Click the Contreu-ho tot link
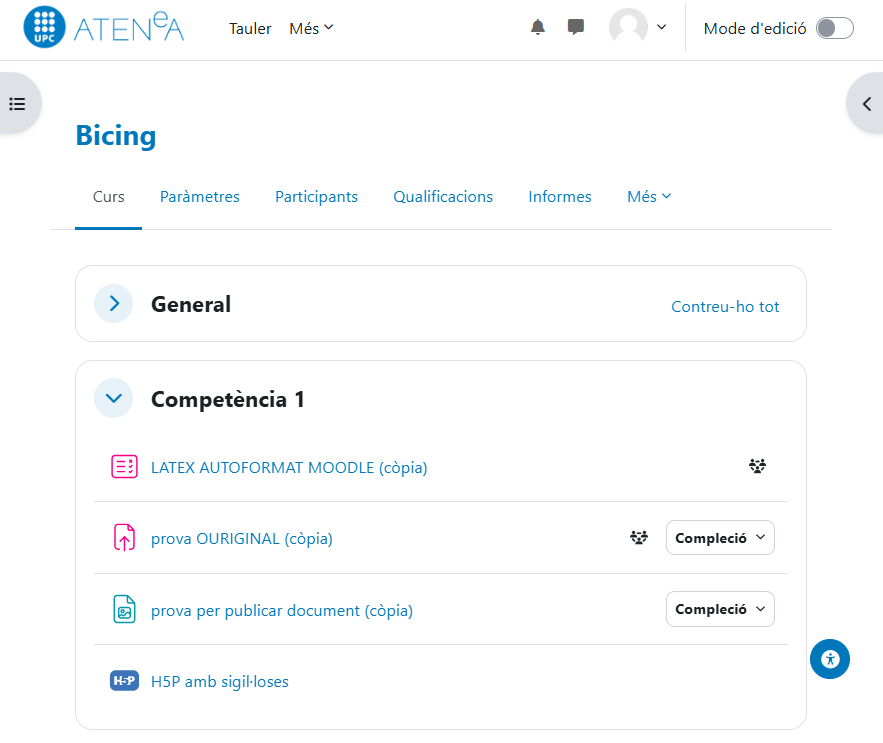 [x=725, y=307]
